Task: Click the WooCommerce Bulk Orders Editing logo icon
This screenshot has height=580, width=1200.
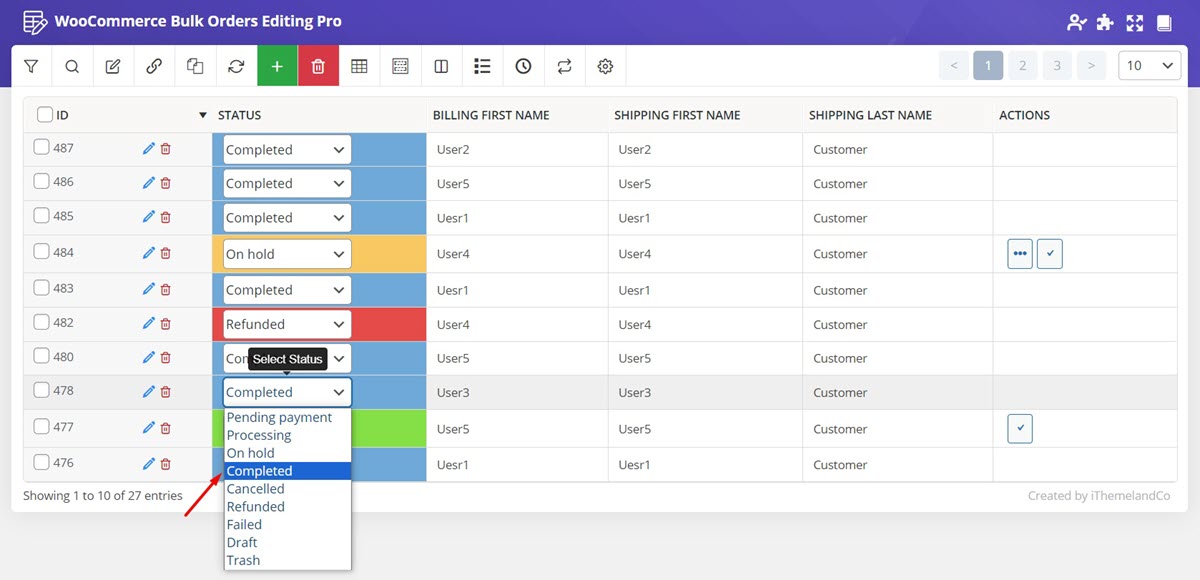Action: (35, 22)
